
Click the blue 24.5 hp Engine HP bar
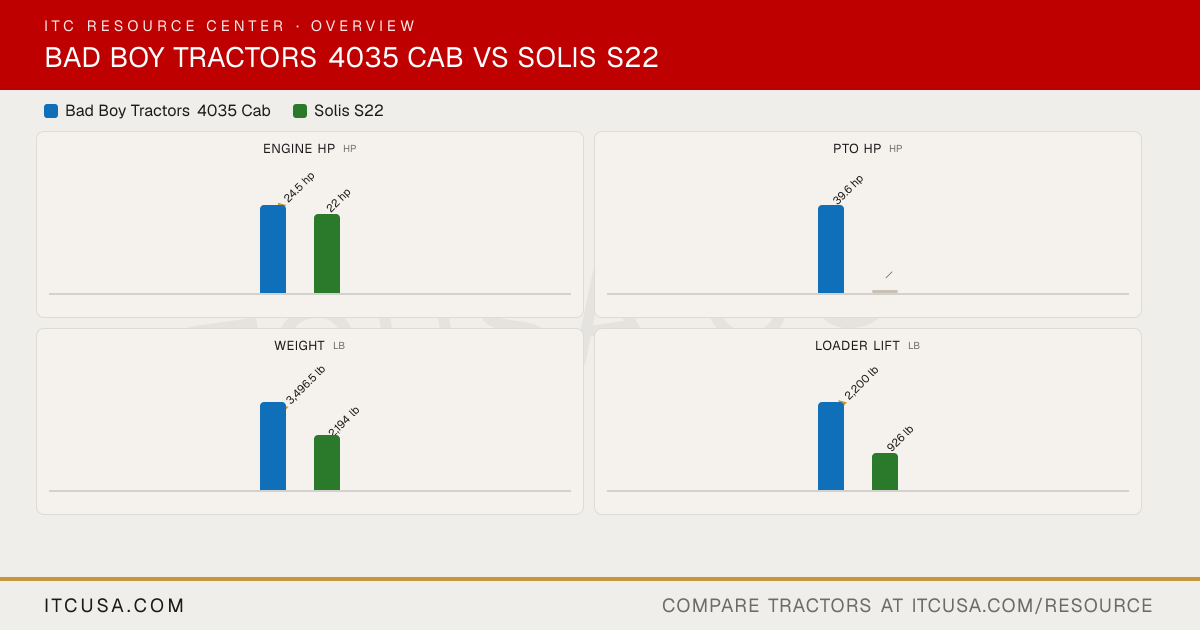(273, 249)
